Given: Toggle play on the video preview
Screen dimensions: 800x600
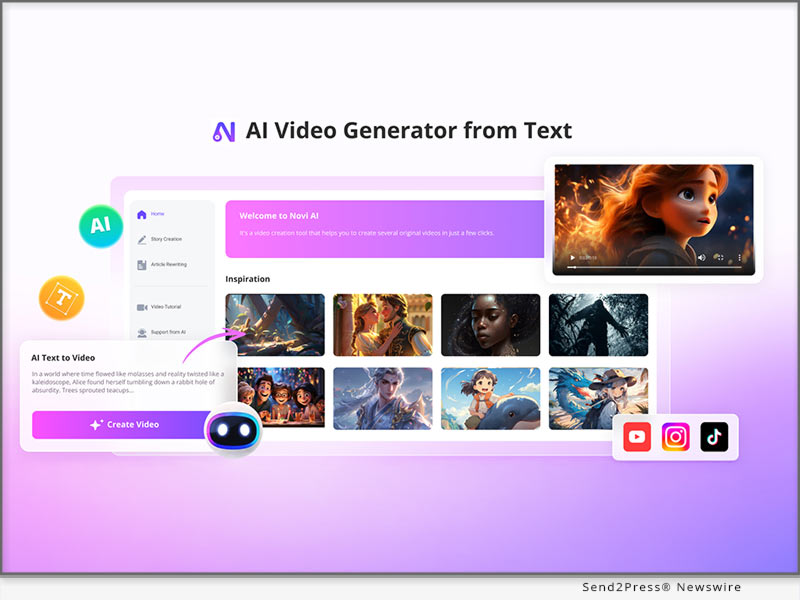Looking at the screenshot, I should coord(572,257).
